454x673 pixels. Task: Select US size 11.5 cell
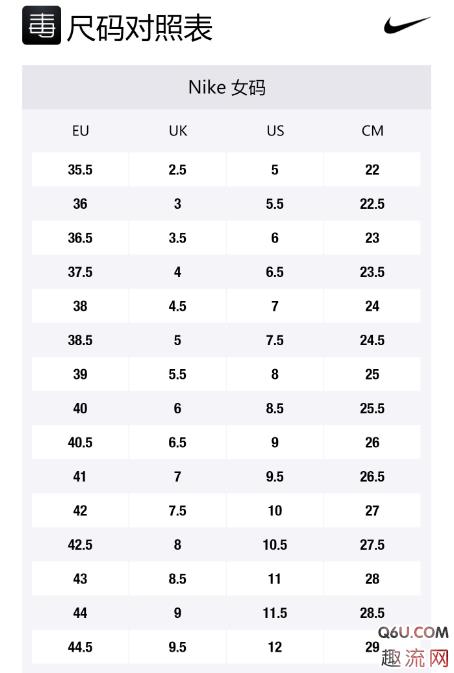[275, 613]
